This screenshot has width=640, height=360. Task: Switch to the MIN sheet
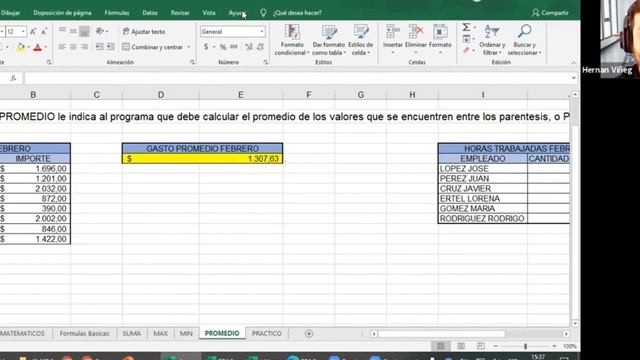coord(186,333)
